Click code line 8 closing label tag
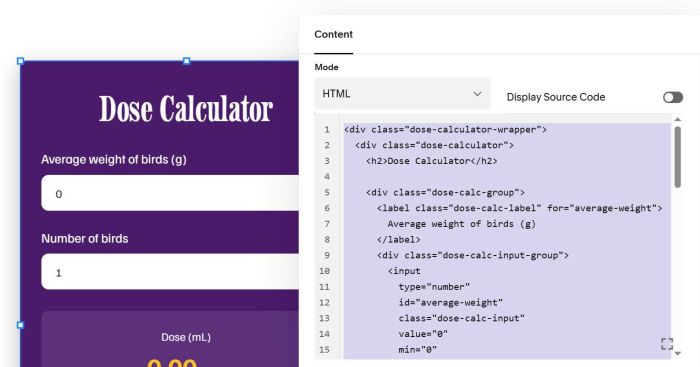Viewport: 700px width, 367px height. (x=398, y=240)
